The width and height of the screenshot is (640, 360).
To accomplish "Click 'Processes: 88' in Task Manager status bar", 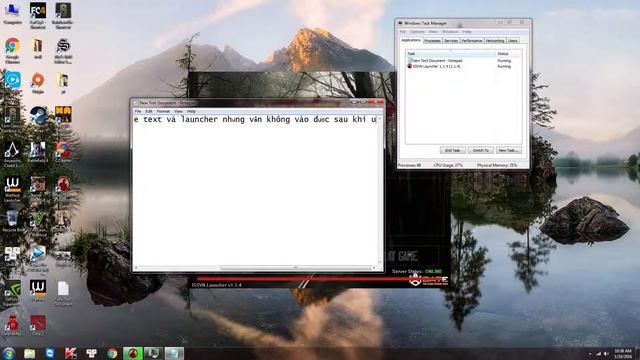I will click(409, 165).
